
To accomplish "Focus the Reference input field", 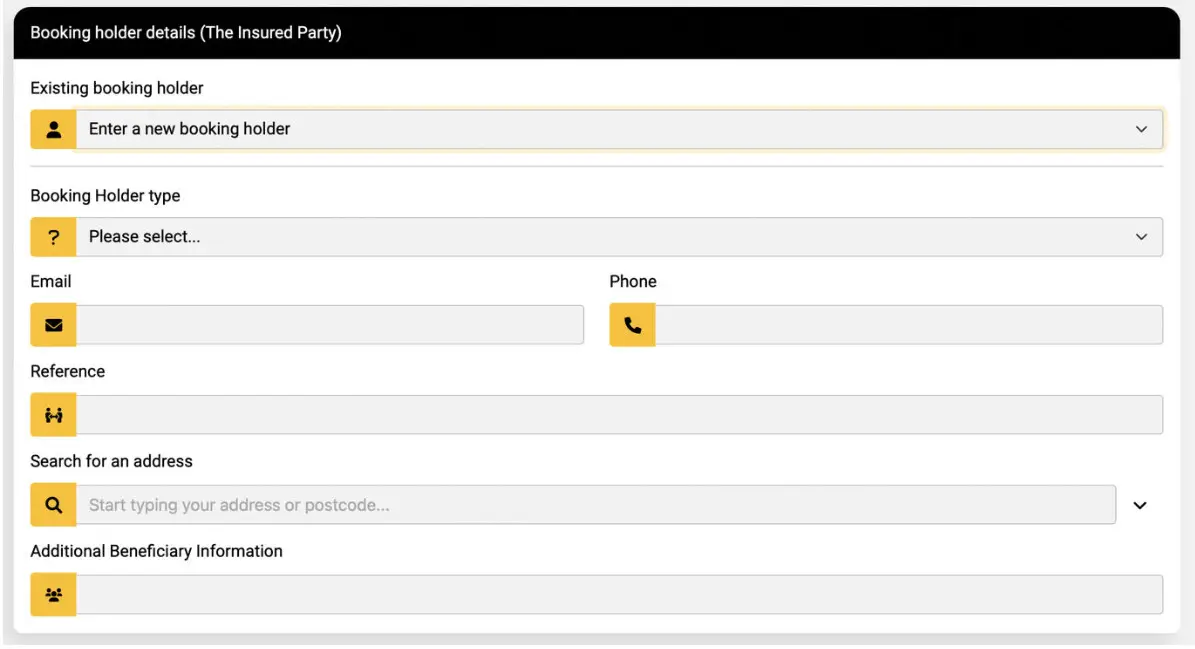I will pos(620,414).
